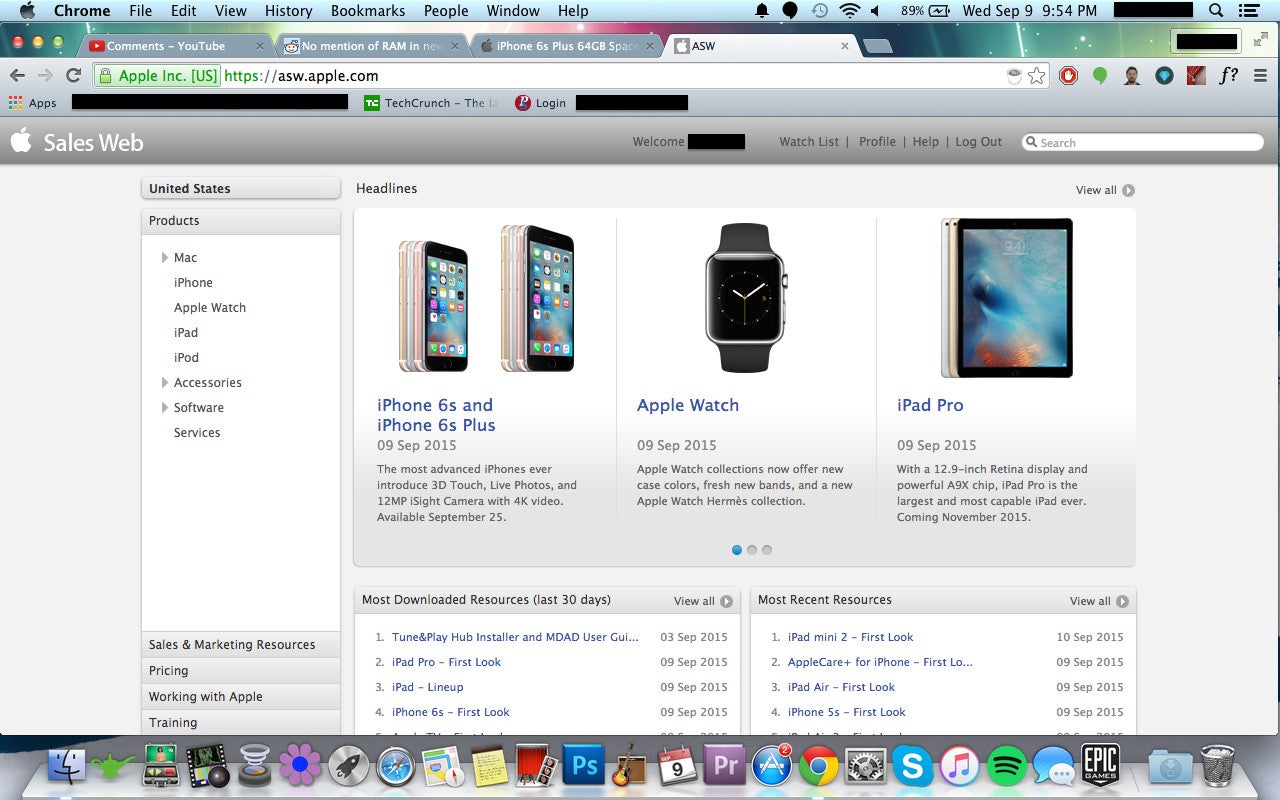Click the Watch List link
The image size is (1280, 800).
click(809, 142)
